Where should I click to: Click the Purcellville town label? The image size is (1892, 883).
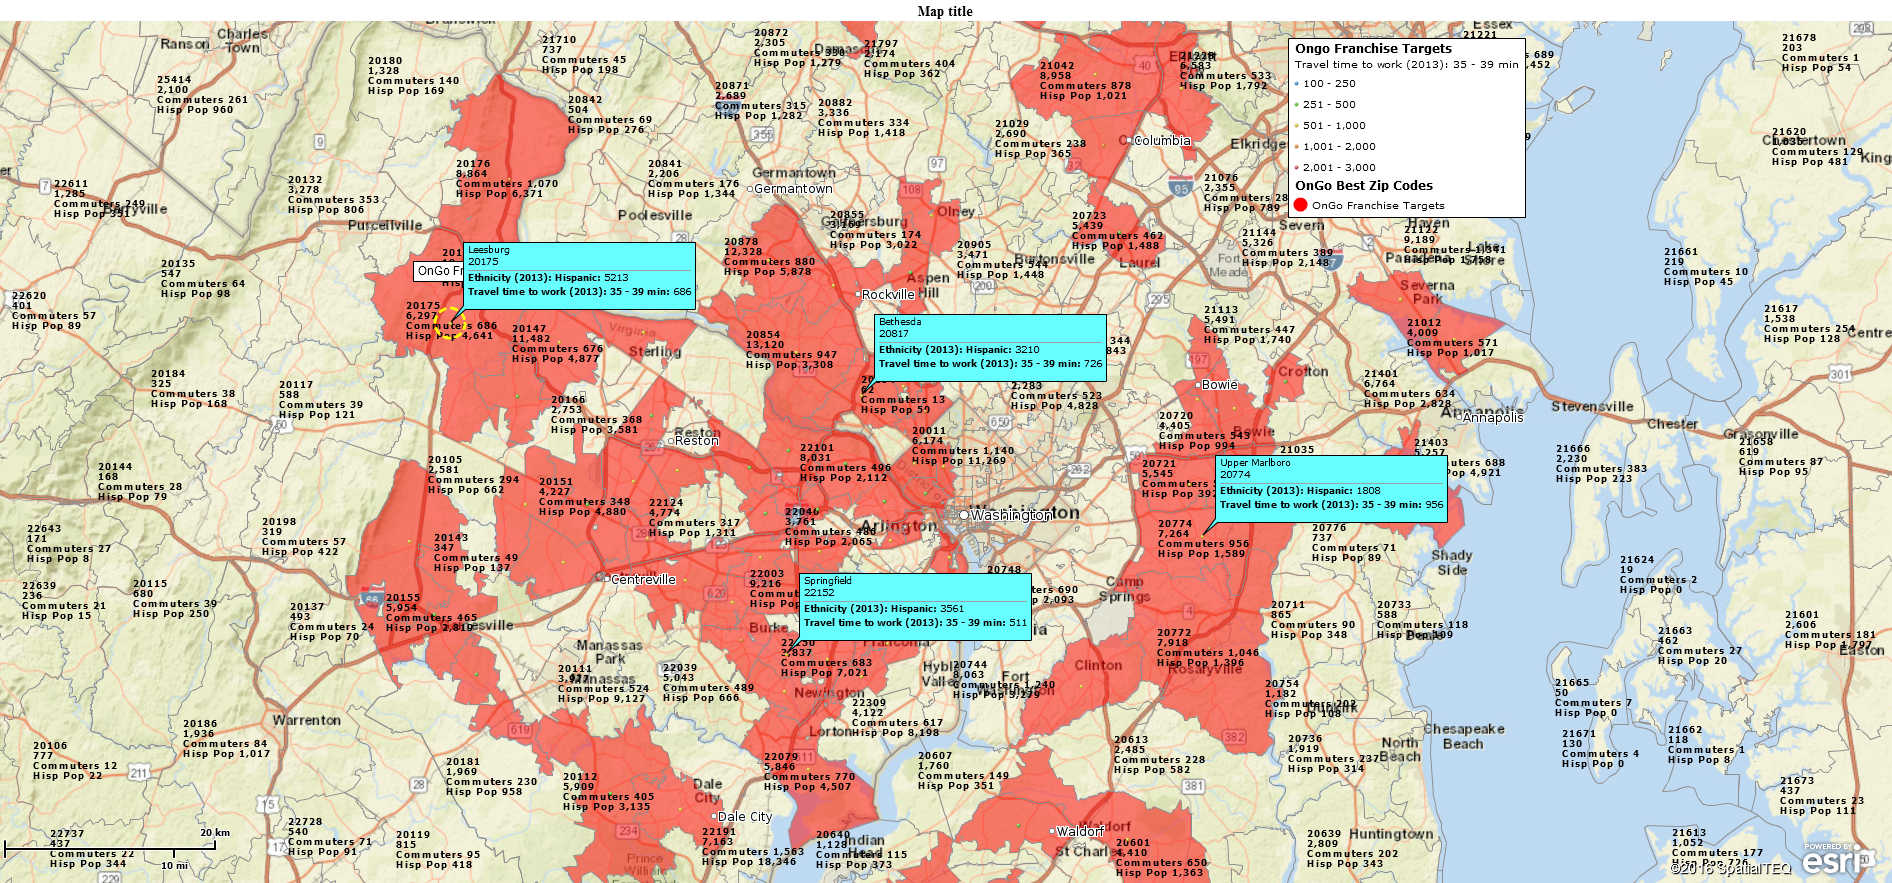[x=385, y=226]
